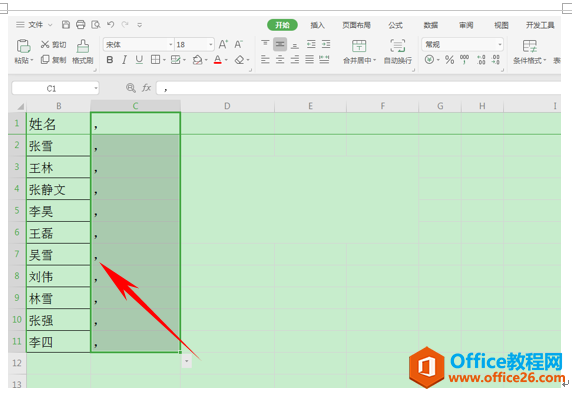
Task: Click the Undo arrow
Action: pyautogui.click(x=111, y=24)
